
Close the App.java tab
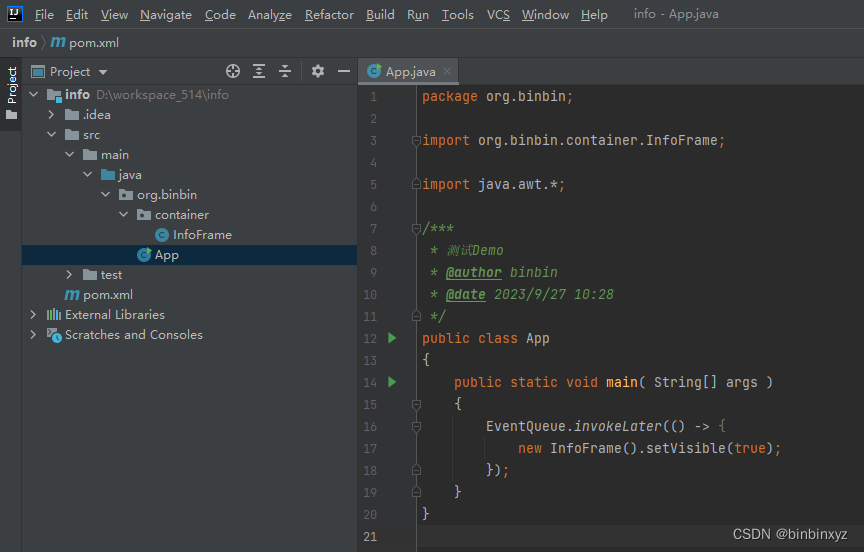click(447, 71)
